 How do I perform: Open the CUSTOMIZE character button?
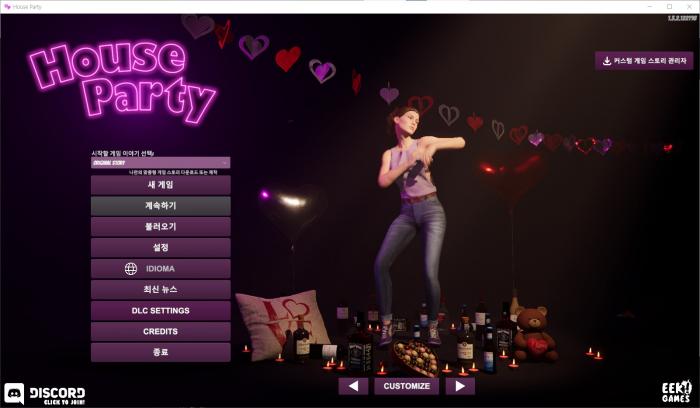(x=407, y=386)
